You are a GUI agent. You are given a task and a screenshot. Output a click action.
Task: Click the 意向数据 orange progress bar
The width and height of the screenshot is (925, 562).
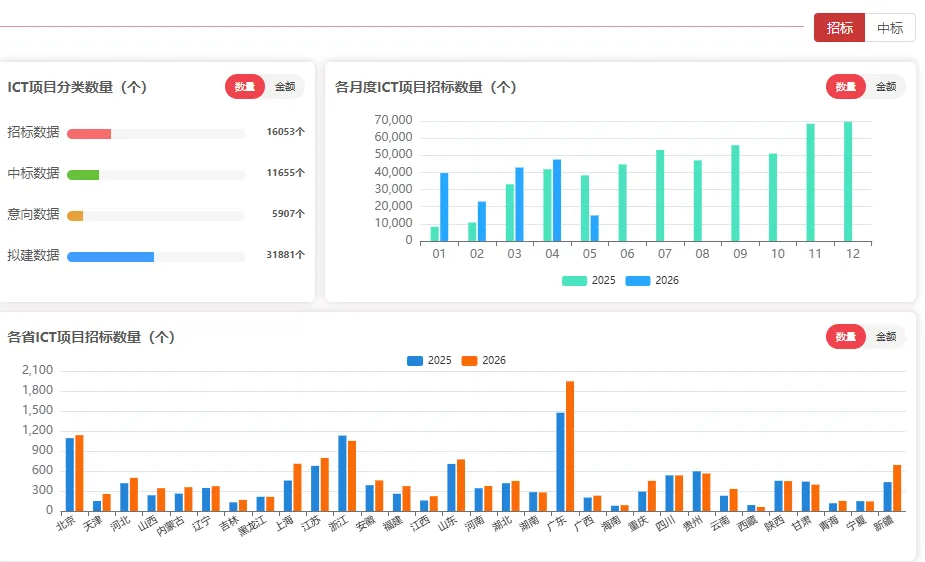pos(75,216)
